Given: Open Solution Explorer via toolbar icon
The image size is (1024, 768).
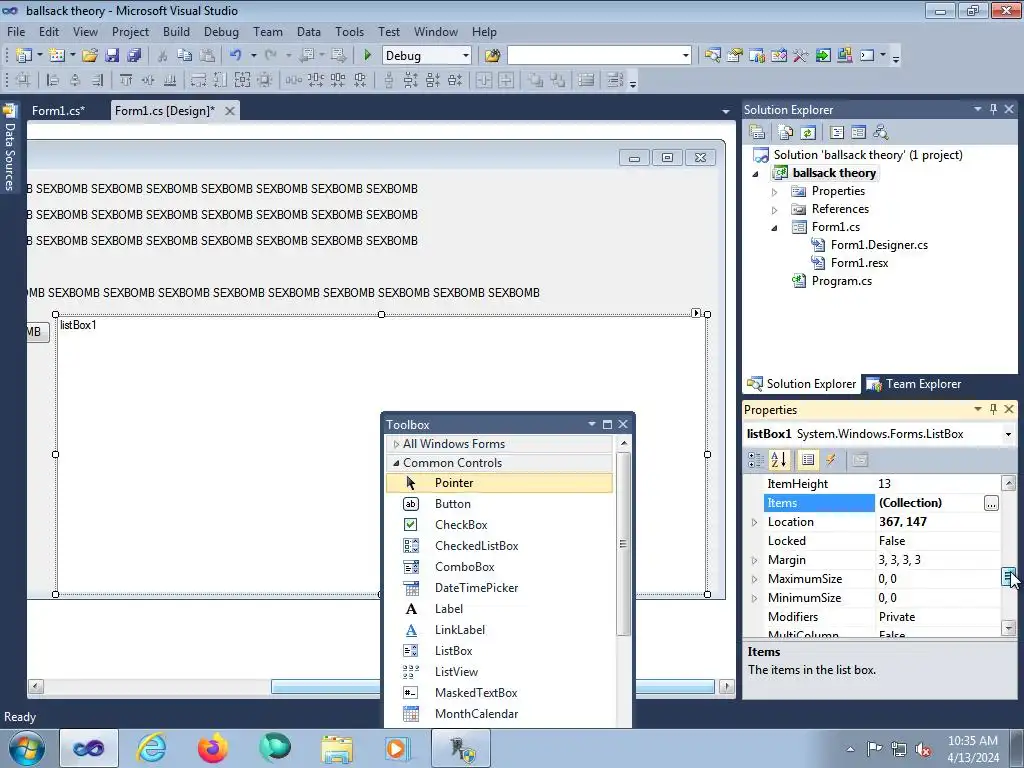Looking at the screenshot, I should 712,56.
